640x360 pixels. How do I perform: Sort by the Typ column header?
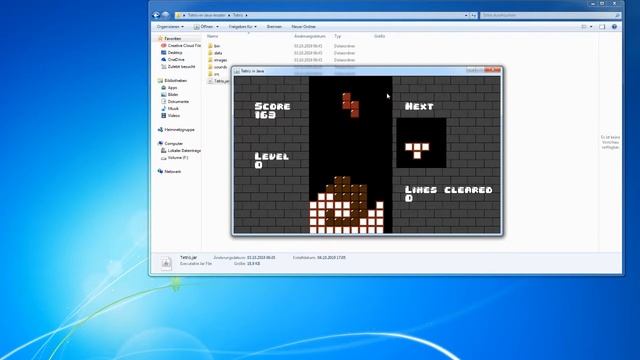tap(338, 36)
